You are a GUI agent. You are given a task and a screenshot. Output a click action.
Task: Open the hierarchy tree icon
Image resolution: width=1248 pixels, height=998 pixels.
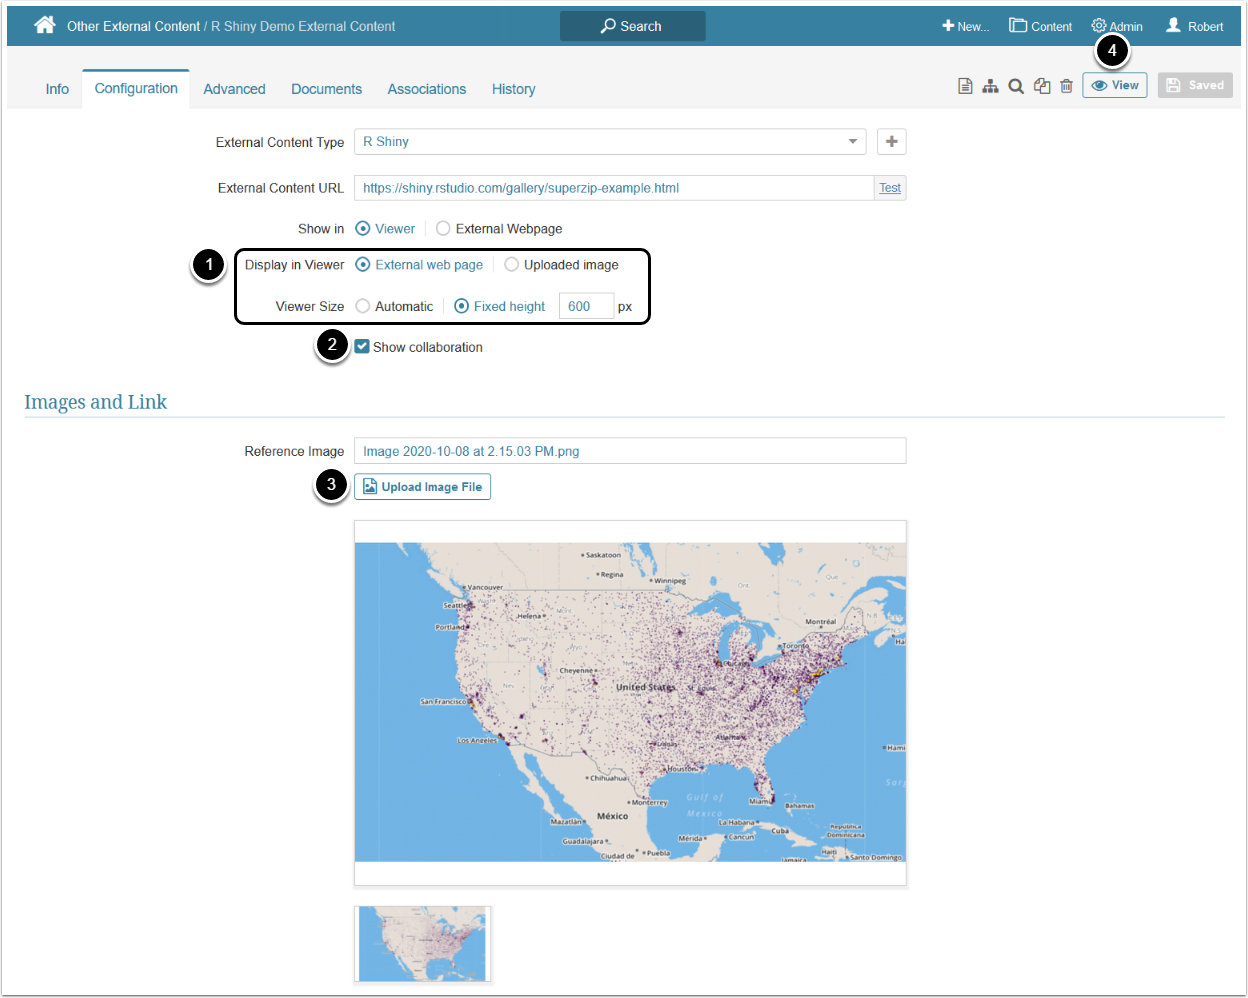point(990,86)
